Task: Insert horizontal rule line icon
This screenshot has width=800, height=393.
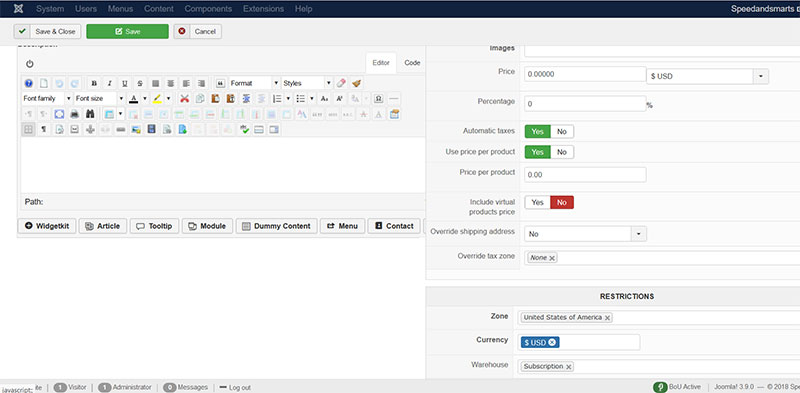Action: pyautogui.click(x=394, y=99)
